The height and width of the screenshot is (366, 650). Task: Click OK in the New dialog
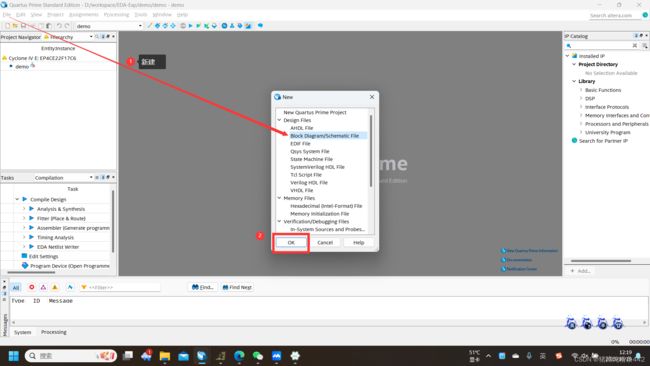pyautogui.click(x=291, y=242)
